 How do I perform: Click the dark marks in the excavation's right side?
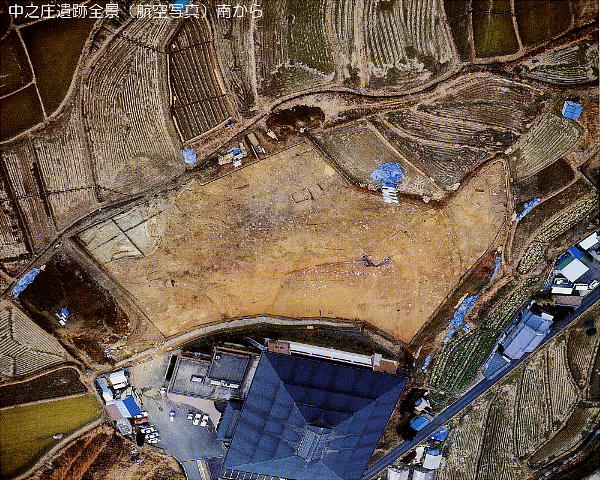click(x=376, y=262)
